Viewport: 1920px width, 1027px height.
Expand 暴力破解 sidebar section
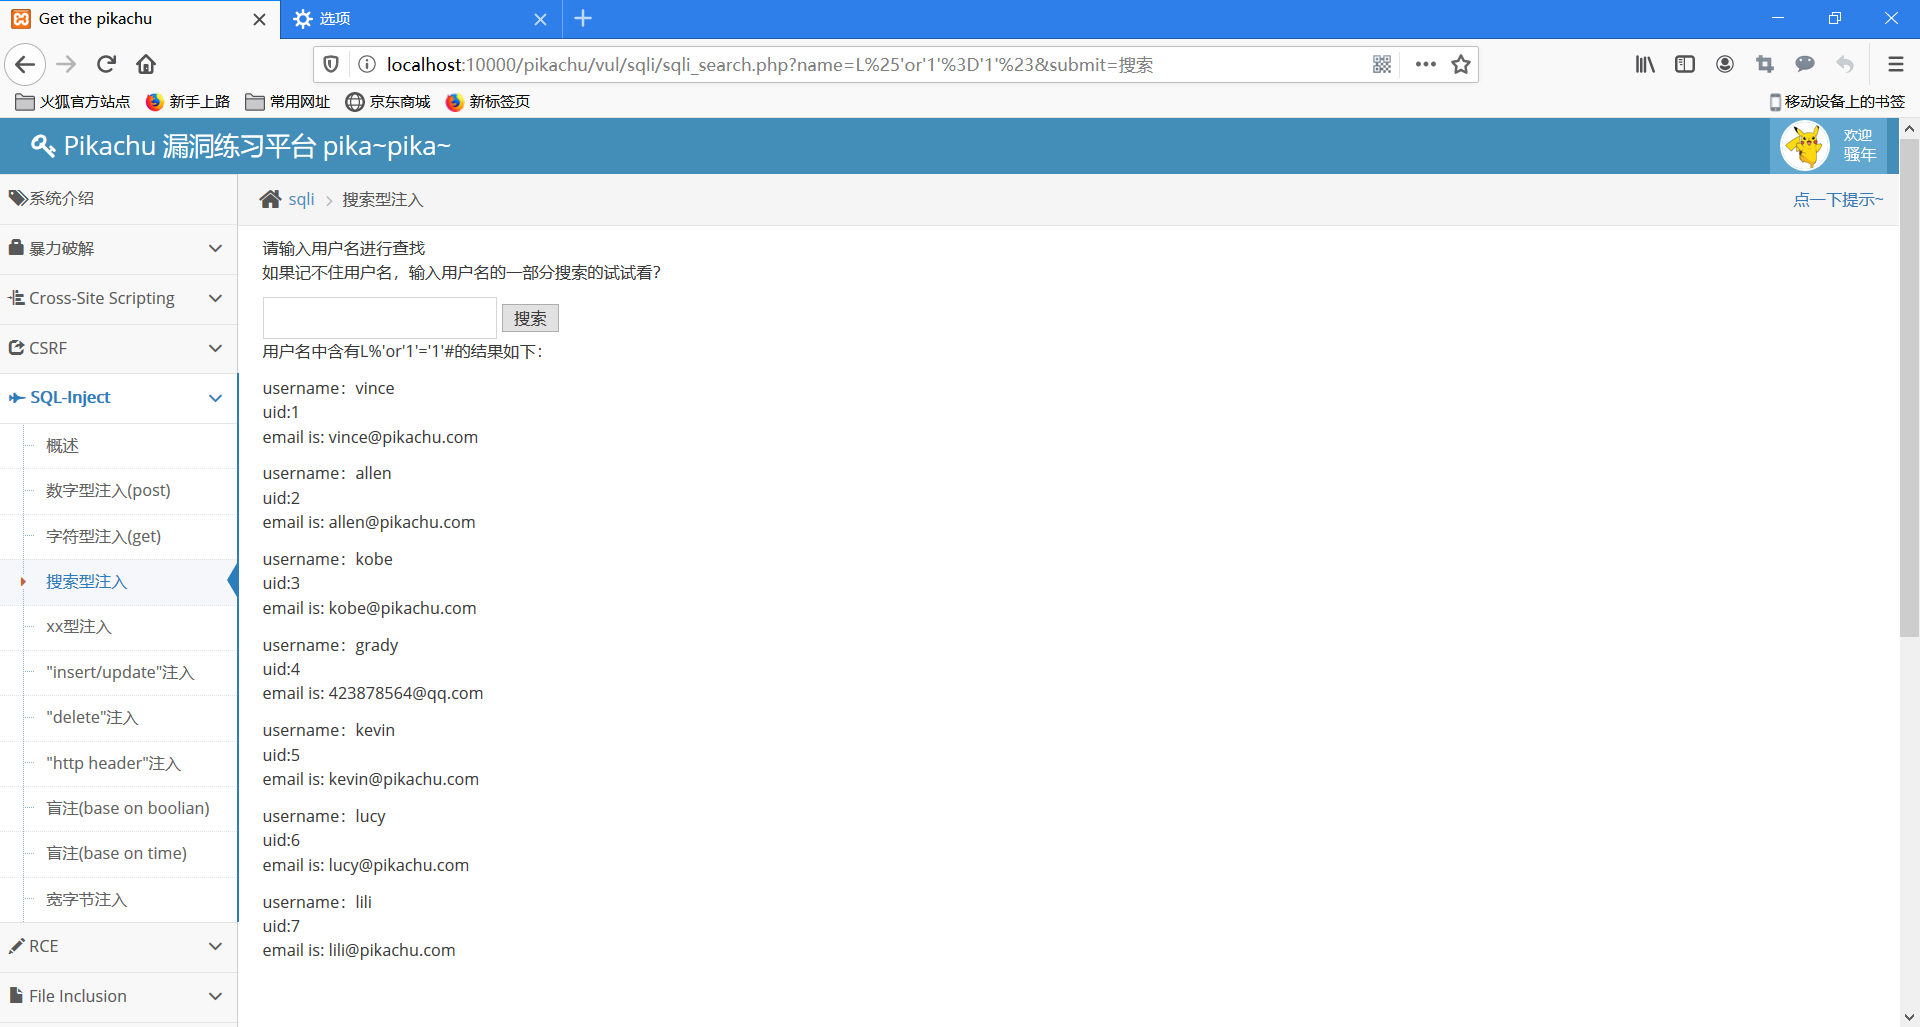coord(118,248)
